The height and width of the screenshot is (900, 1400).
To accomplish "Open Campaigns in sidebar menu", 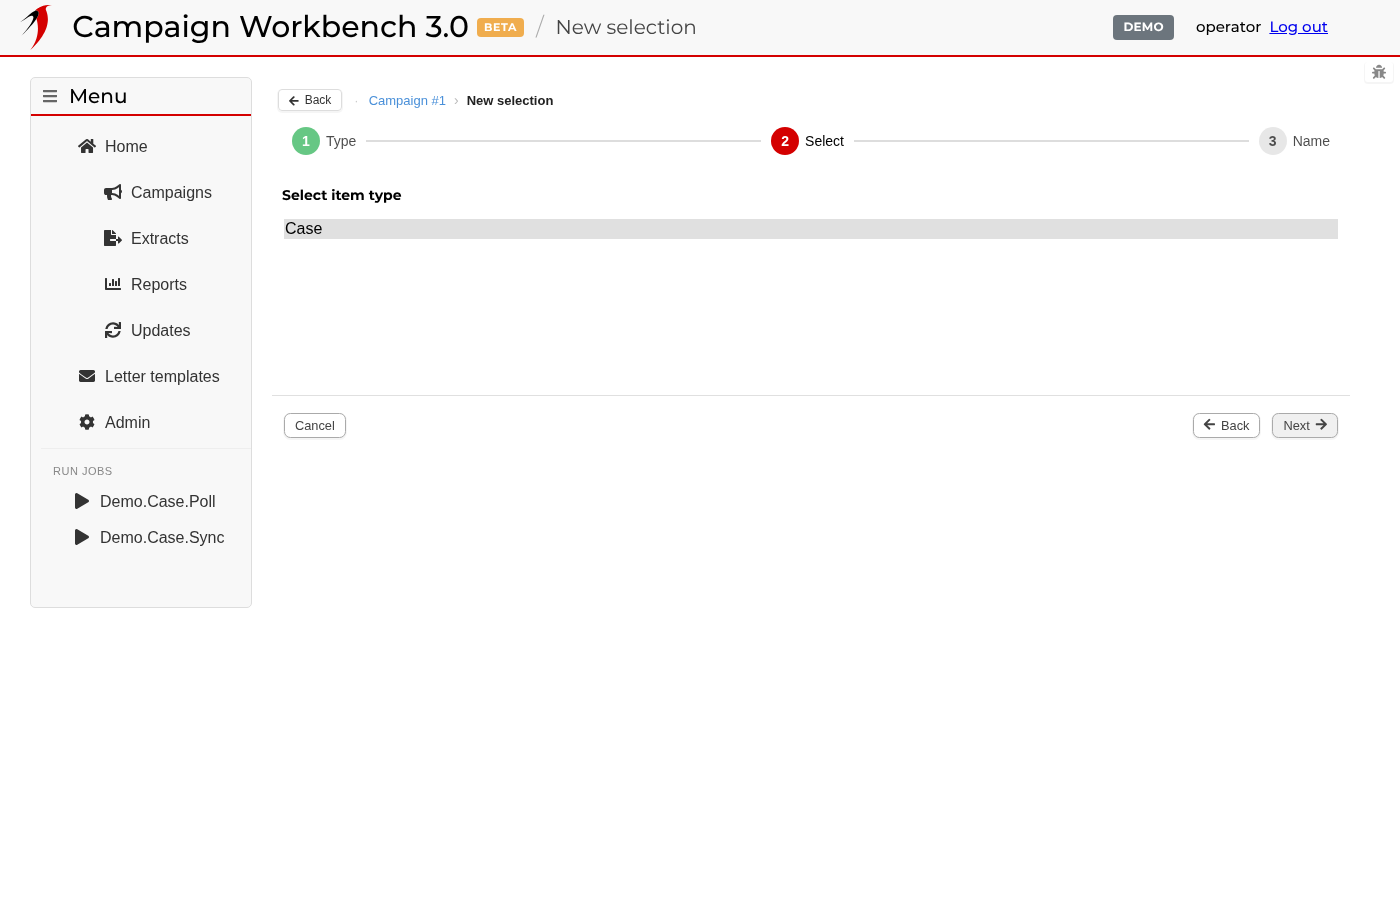I will 171,192.
